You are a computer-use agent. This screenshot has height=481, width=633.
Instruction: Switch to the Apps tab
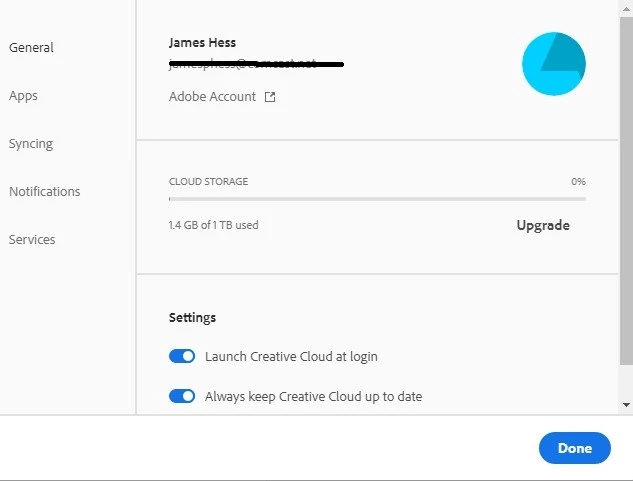point(23,96)
